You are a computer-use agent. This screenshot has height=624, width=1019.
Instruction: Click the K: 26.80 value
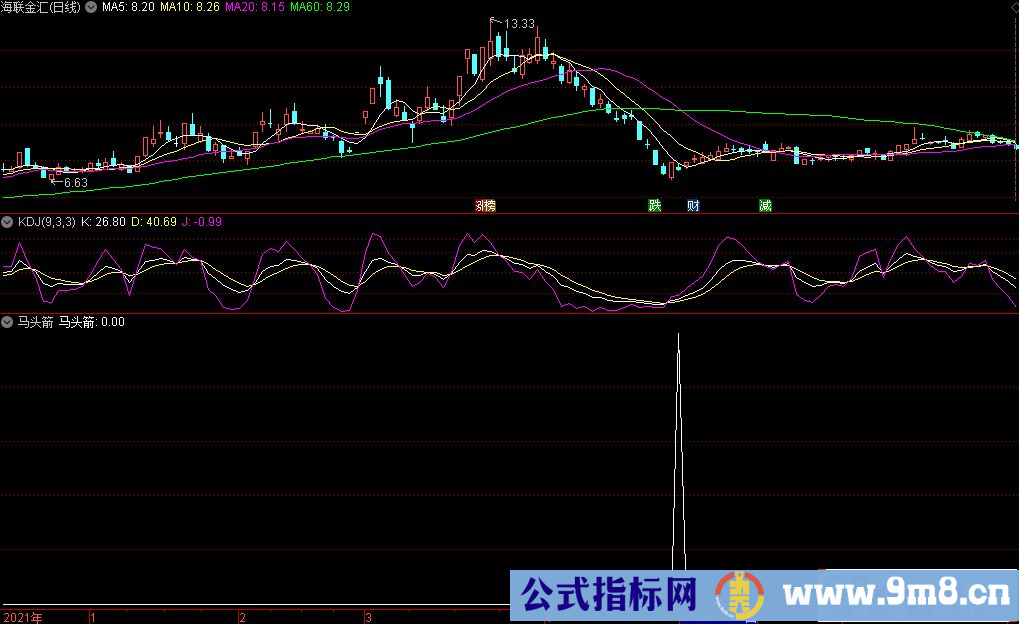pos(103,222)
